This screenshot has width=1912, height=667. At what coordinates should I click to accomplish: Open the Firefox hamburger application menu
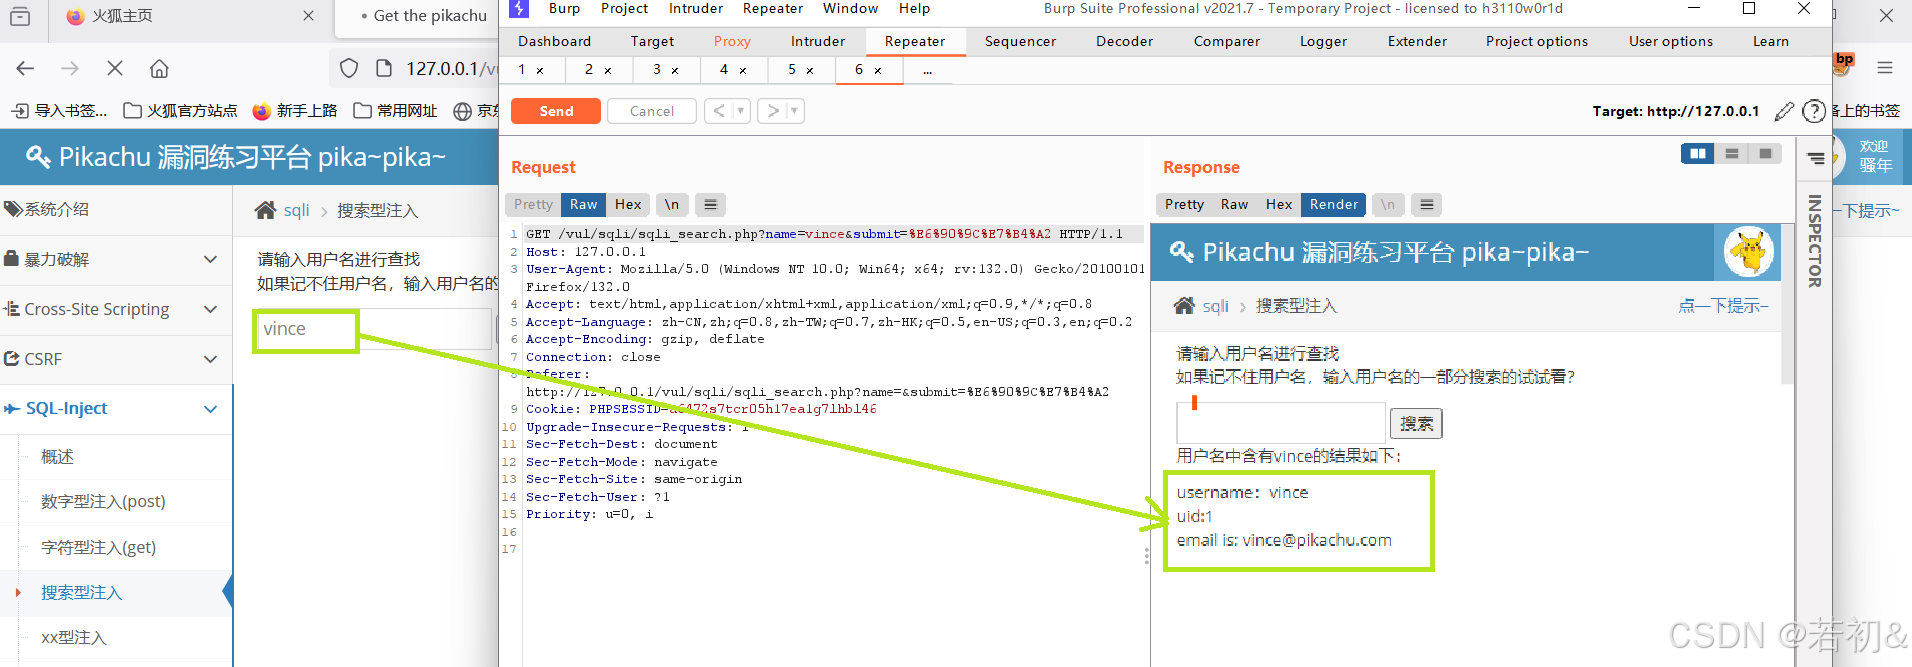[1885, 68]
